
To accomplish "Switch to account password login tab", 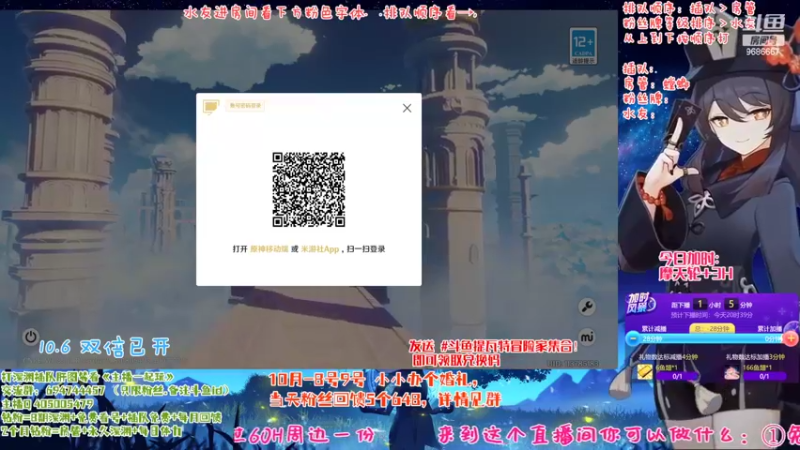I will [245, 106].
